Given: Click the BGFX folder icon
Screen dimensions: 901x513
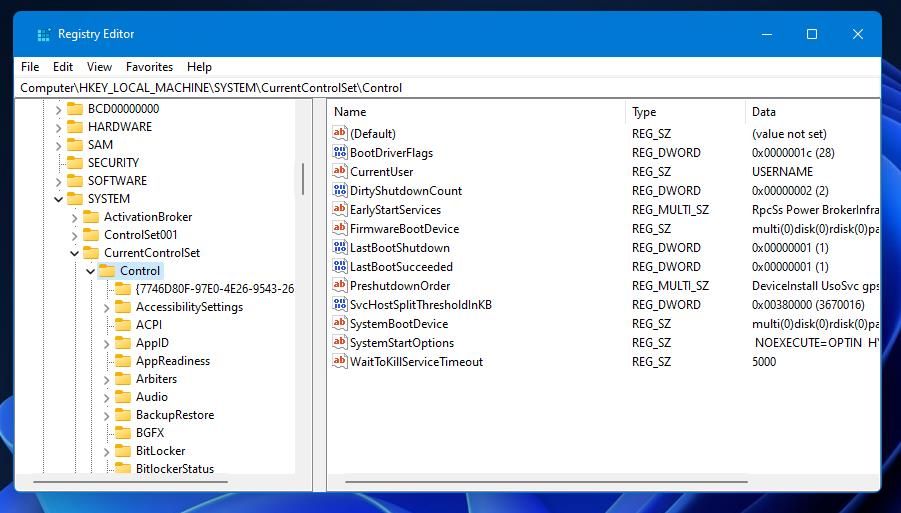Looking at the screenshot, I should [x=123, y=433].
